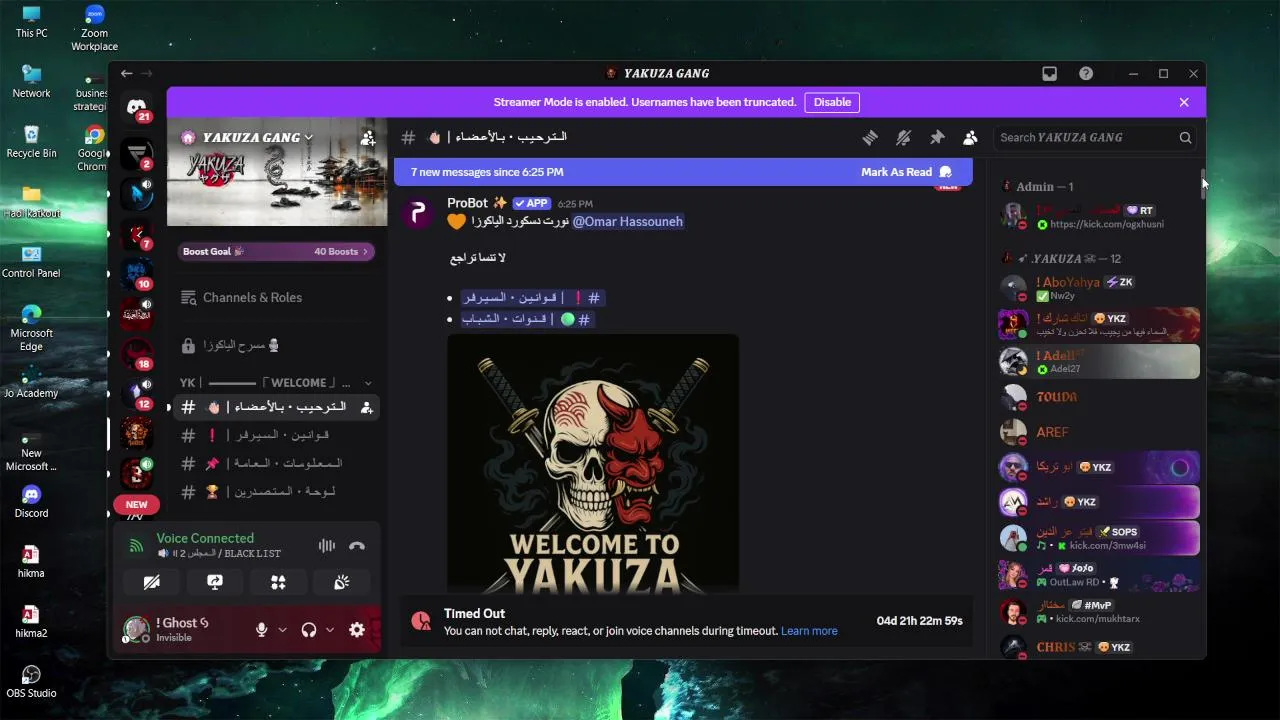The width and height of the screenshot is (1280, 720).
Task: Toggle noise suppression waveform icon
Action: click(327, 546)
